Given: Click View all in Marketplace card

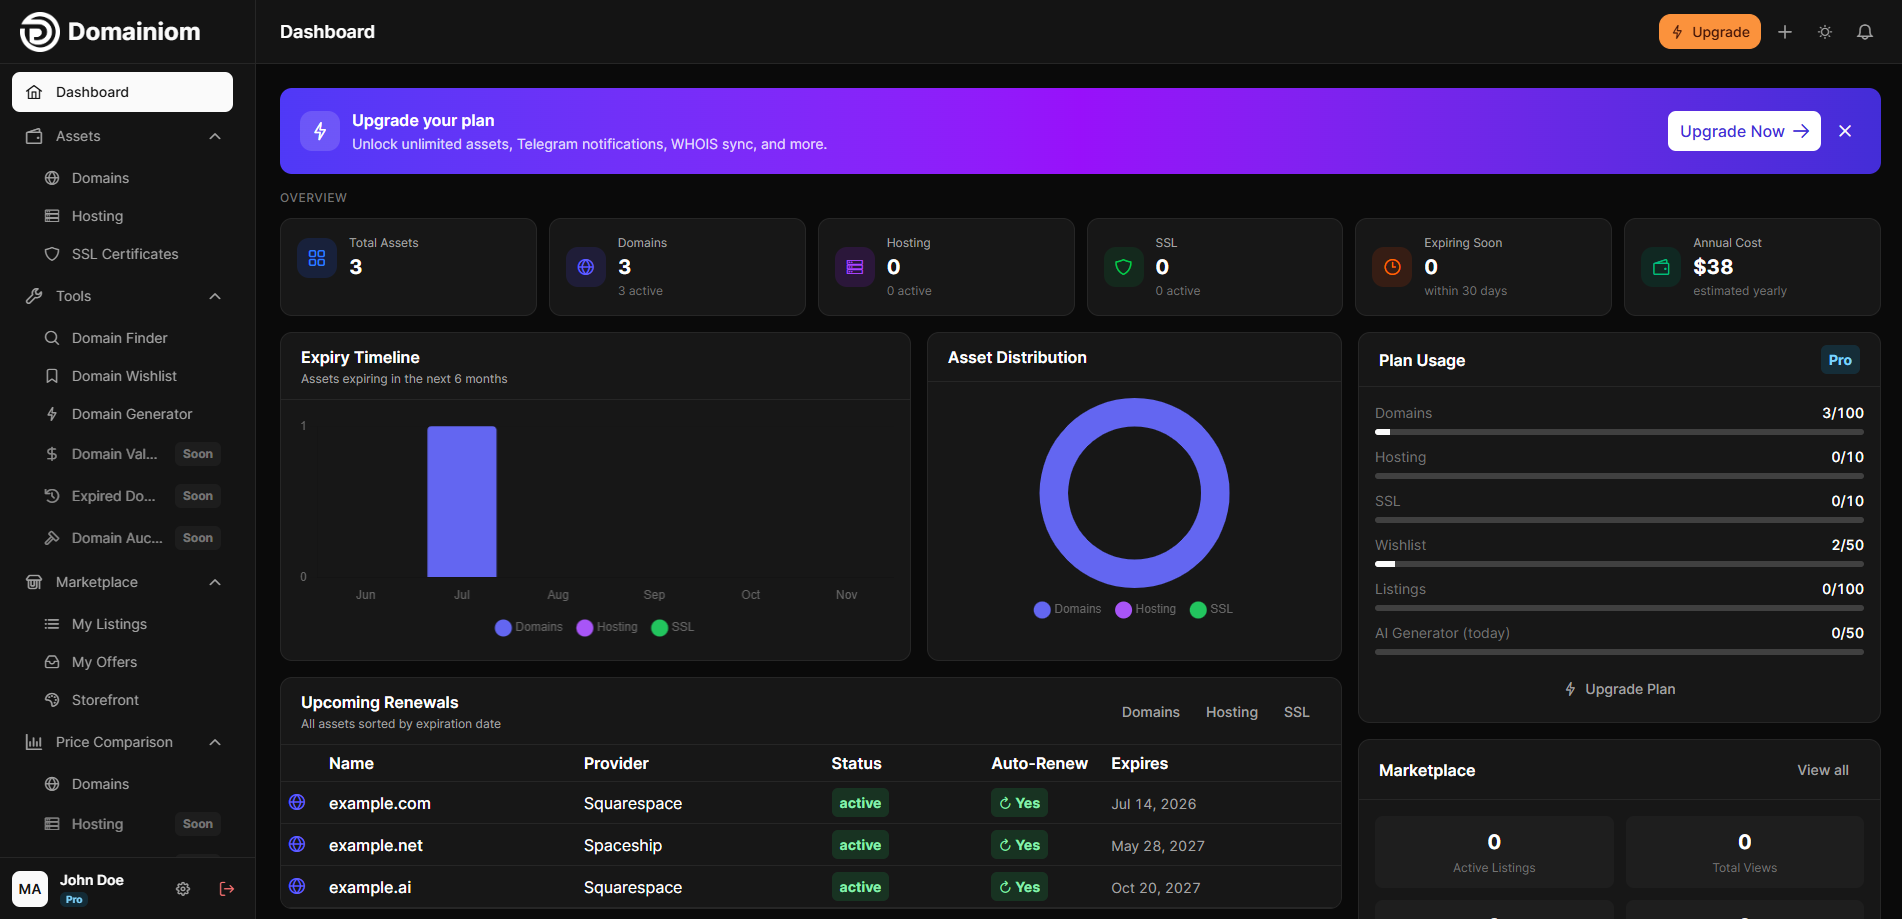Looking at the screenshot, I should (x=1823, y=770).
